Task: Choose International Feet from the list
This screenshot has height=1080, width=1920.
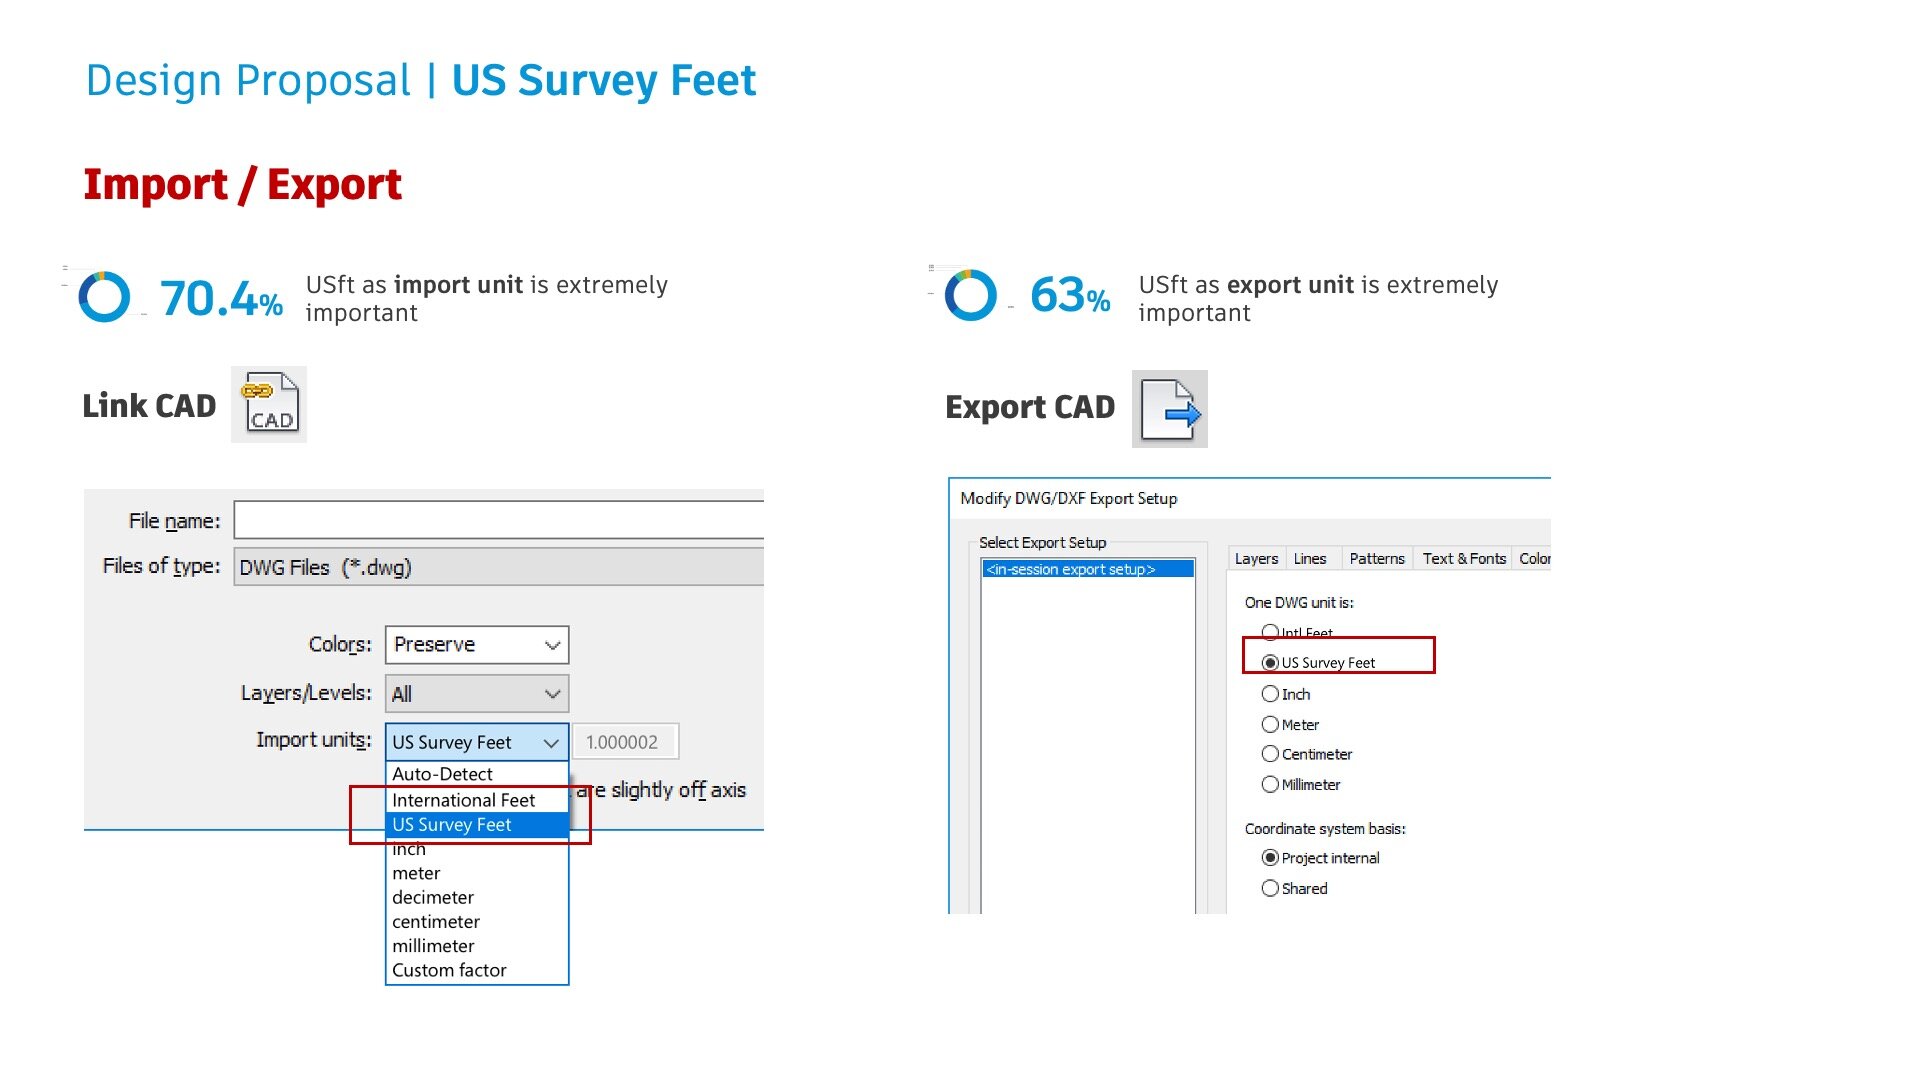Action: coord(463,800)
